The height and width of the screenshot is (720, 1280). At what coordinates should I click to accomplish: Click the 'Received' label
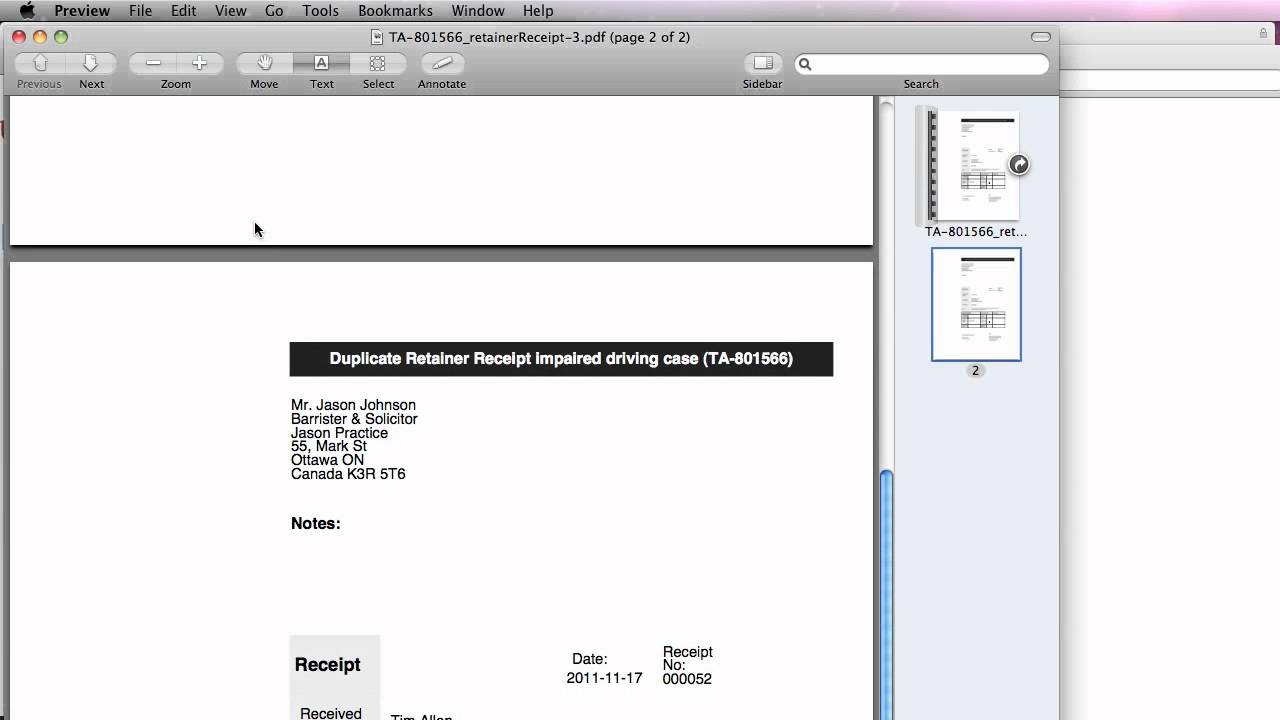point(331,713)
